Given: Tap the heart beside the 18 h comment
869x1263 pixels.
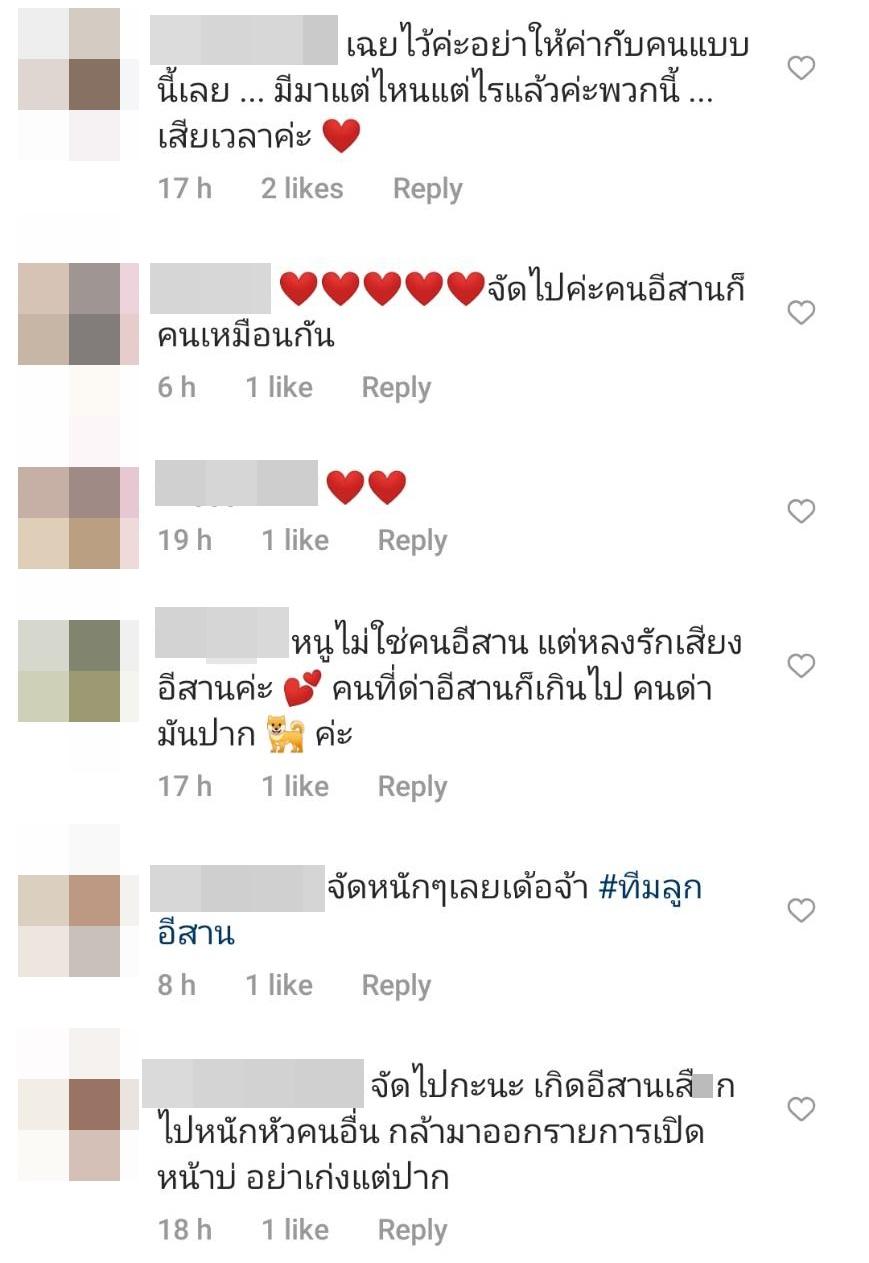Looking at the screenshot, I should 801,1109.
